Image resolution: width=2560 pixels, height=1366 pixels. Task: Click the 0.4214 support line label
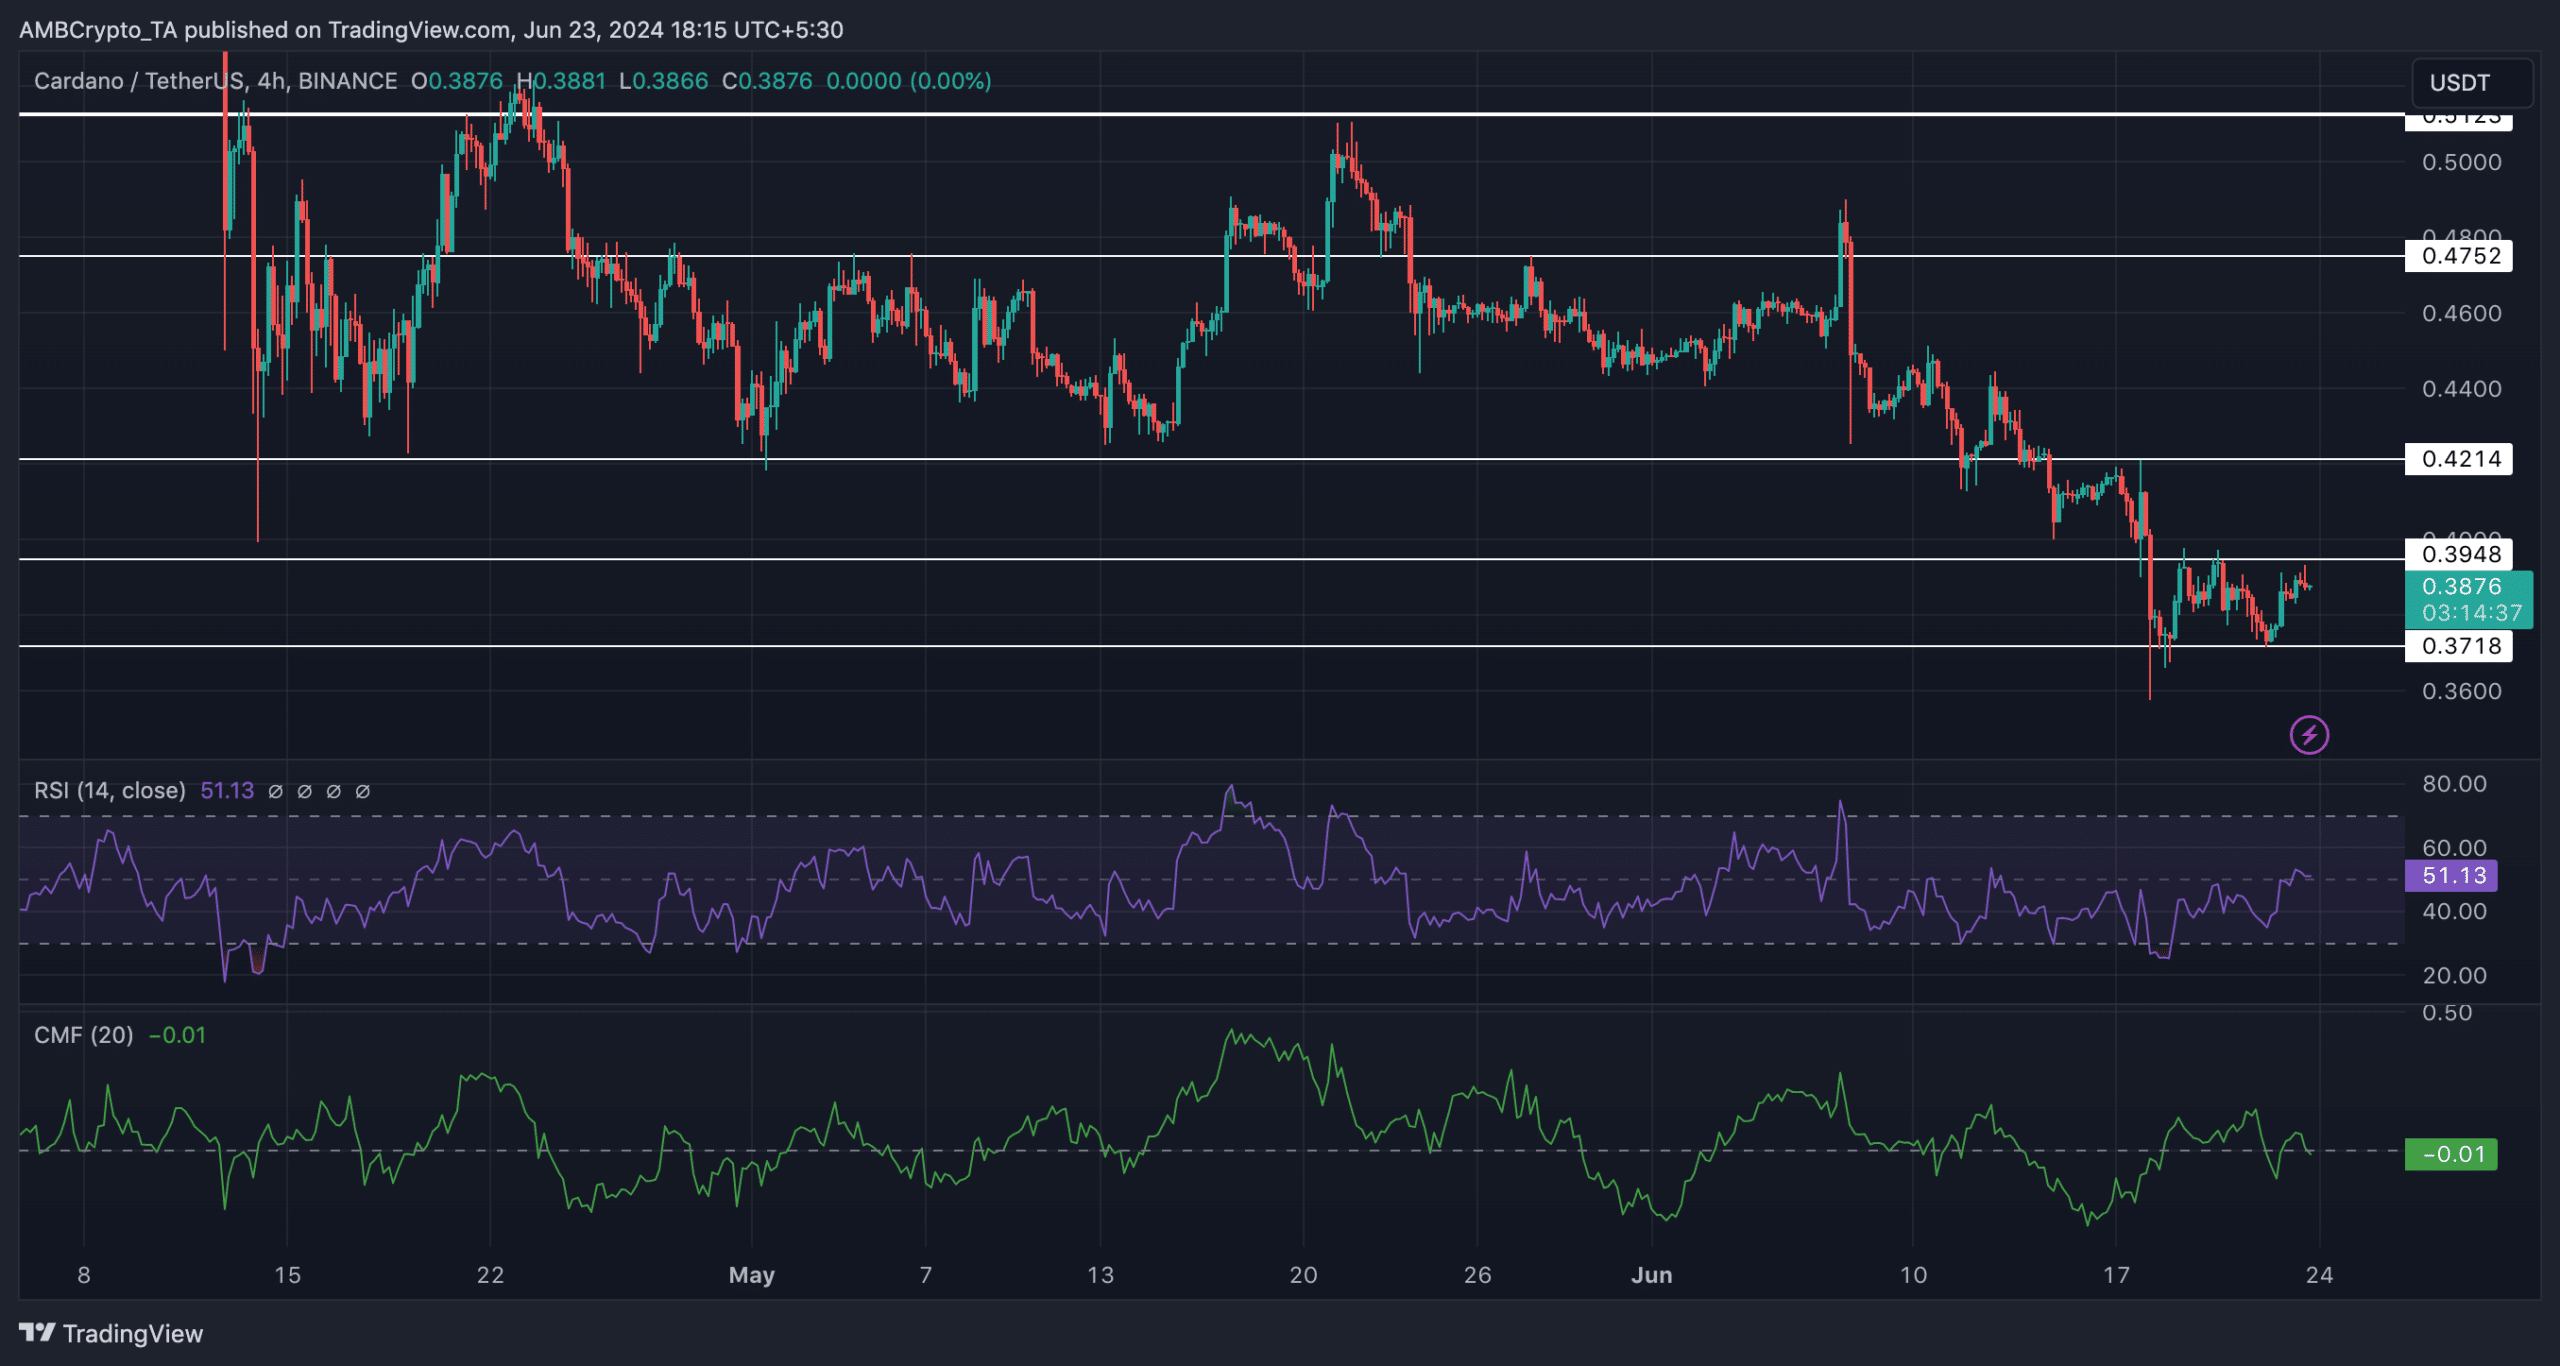[x=2460, y=459]
